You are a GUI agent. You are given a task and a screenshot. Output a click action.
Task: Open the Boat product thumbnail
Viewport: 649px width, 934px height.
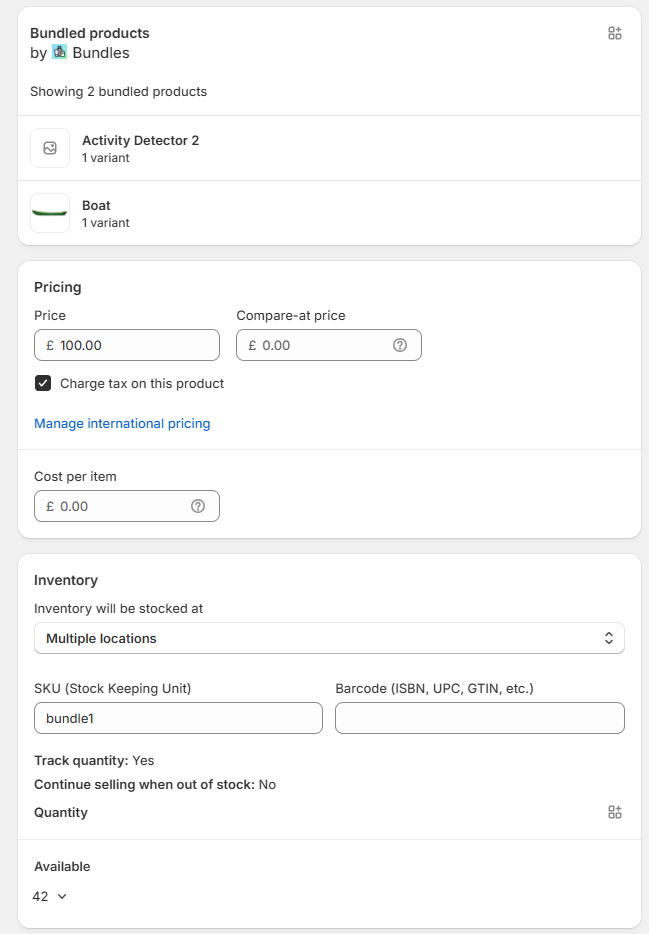50,213
